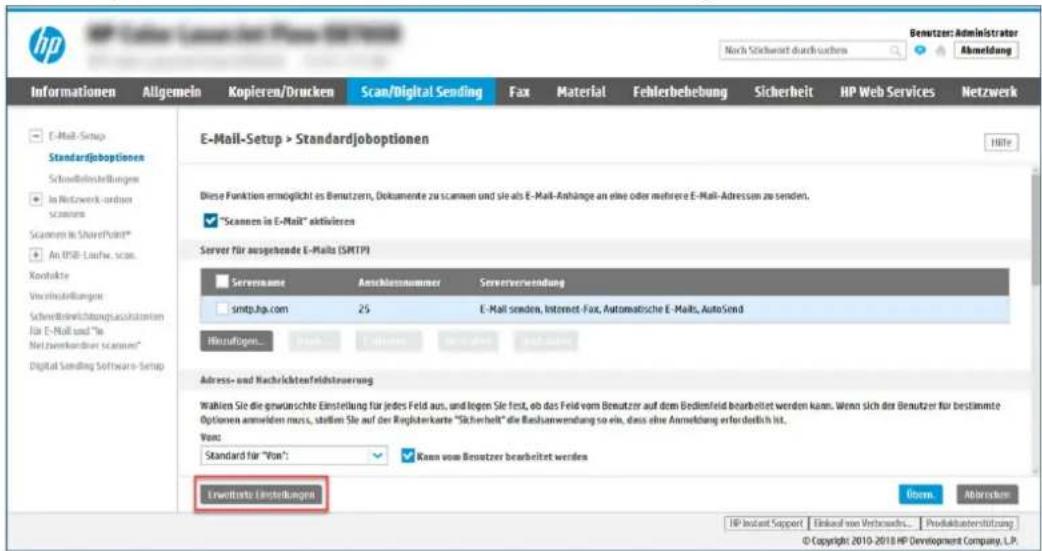Toggle "Kann vom Benutzer bearbeitet werden" checkbox

(408, 457)
